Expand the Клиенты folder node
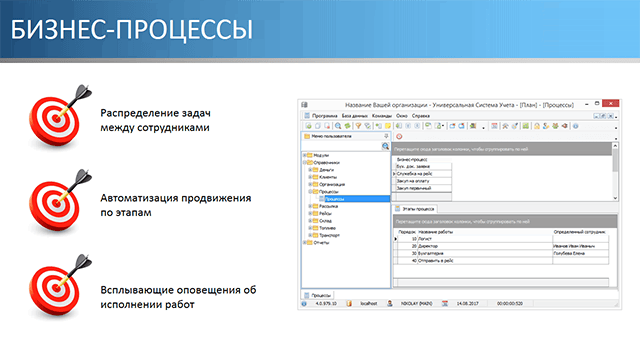The width and height of the screenshot is (640, 360). pos(310,177)
